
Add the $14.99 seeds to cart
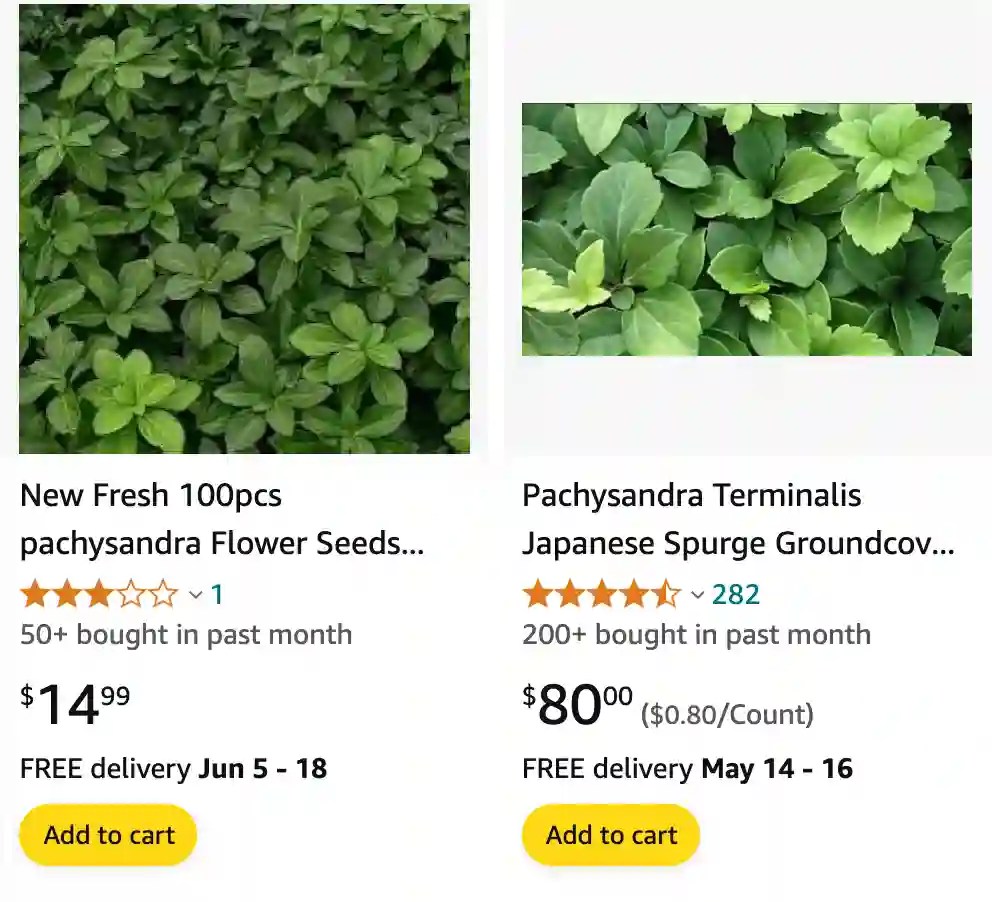[106, 834]
